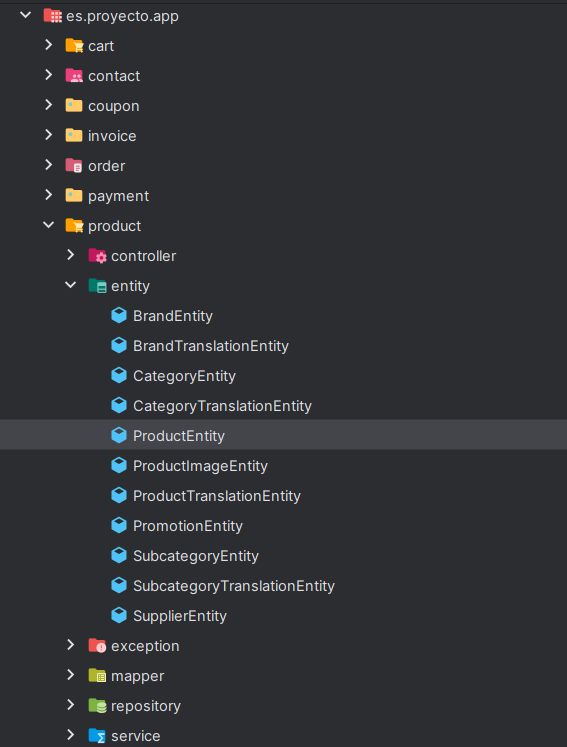Select the CategoryEntity file name

(x=184, y=376)
